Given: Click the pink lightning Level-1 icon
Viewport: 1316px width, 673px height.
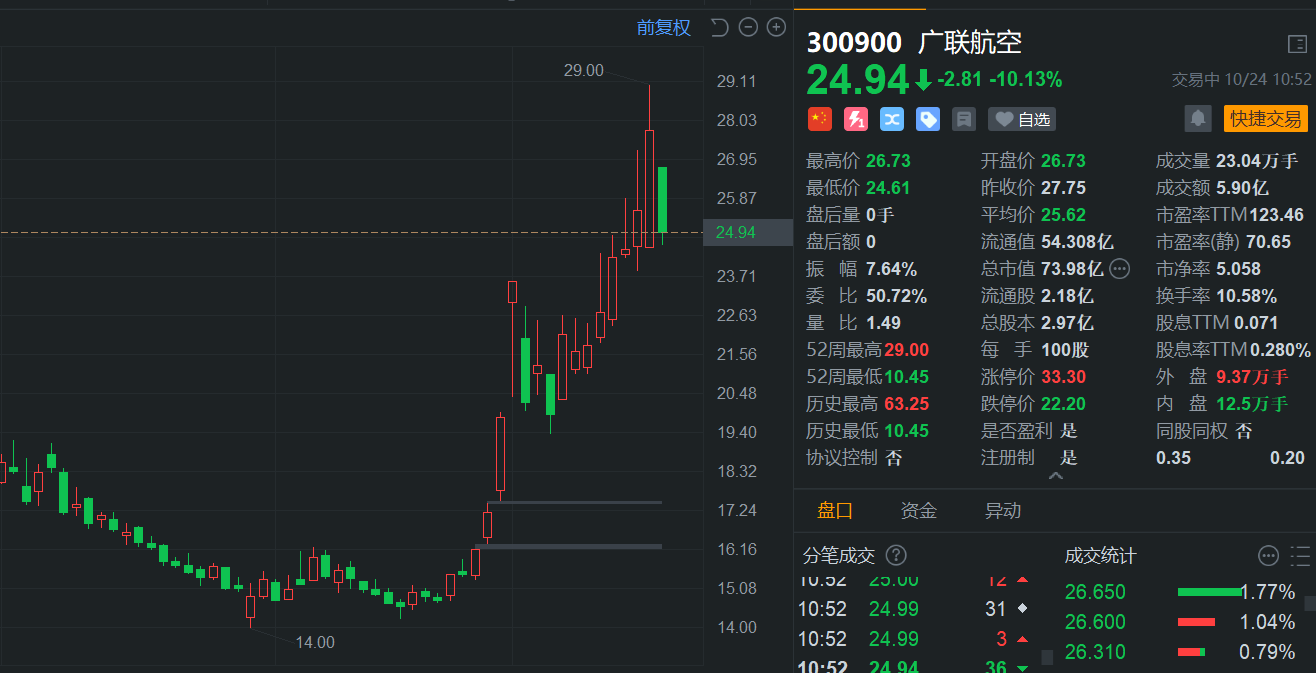Looking at the screenshot, I should 856,119.
